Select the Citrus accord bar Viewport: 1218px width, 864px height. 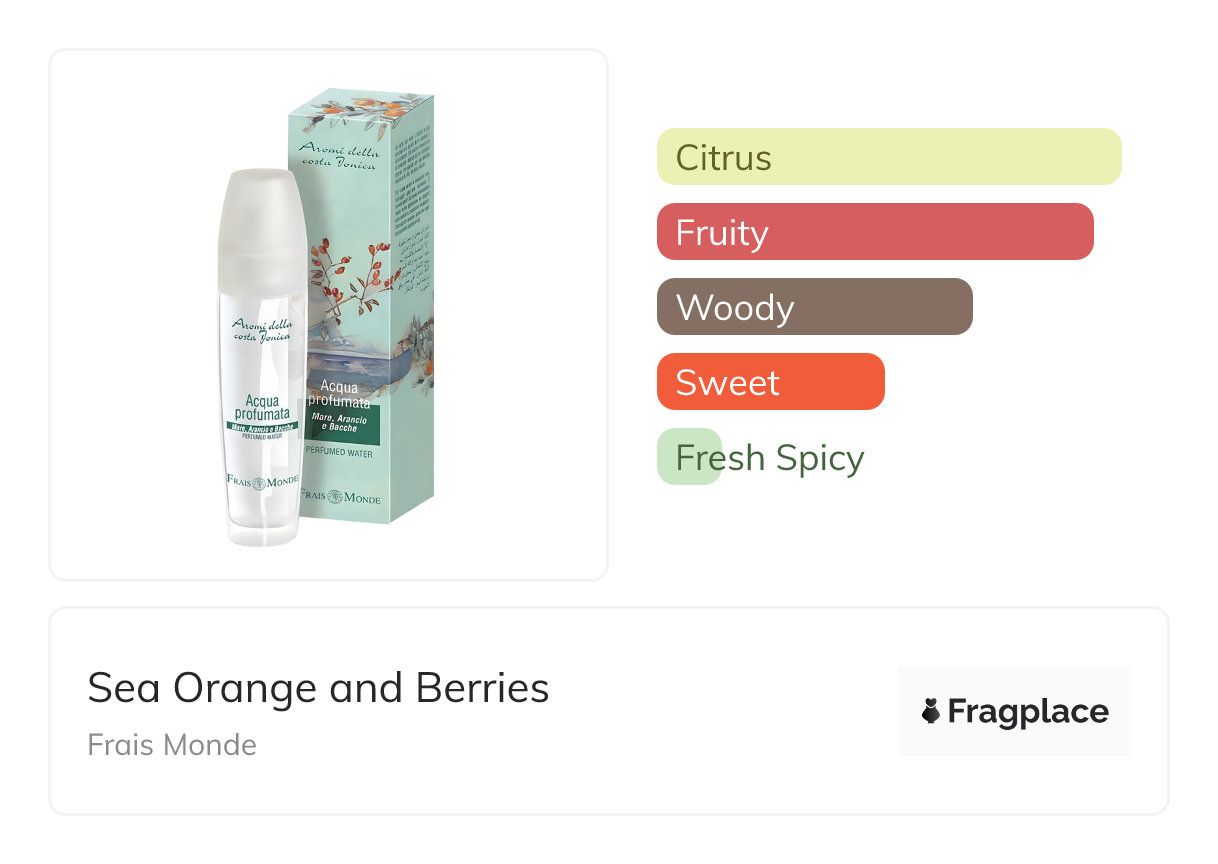(889, 157)
